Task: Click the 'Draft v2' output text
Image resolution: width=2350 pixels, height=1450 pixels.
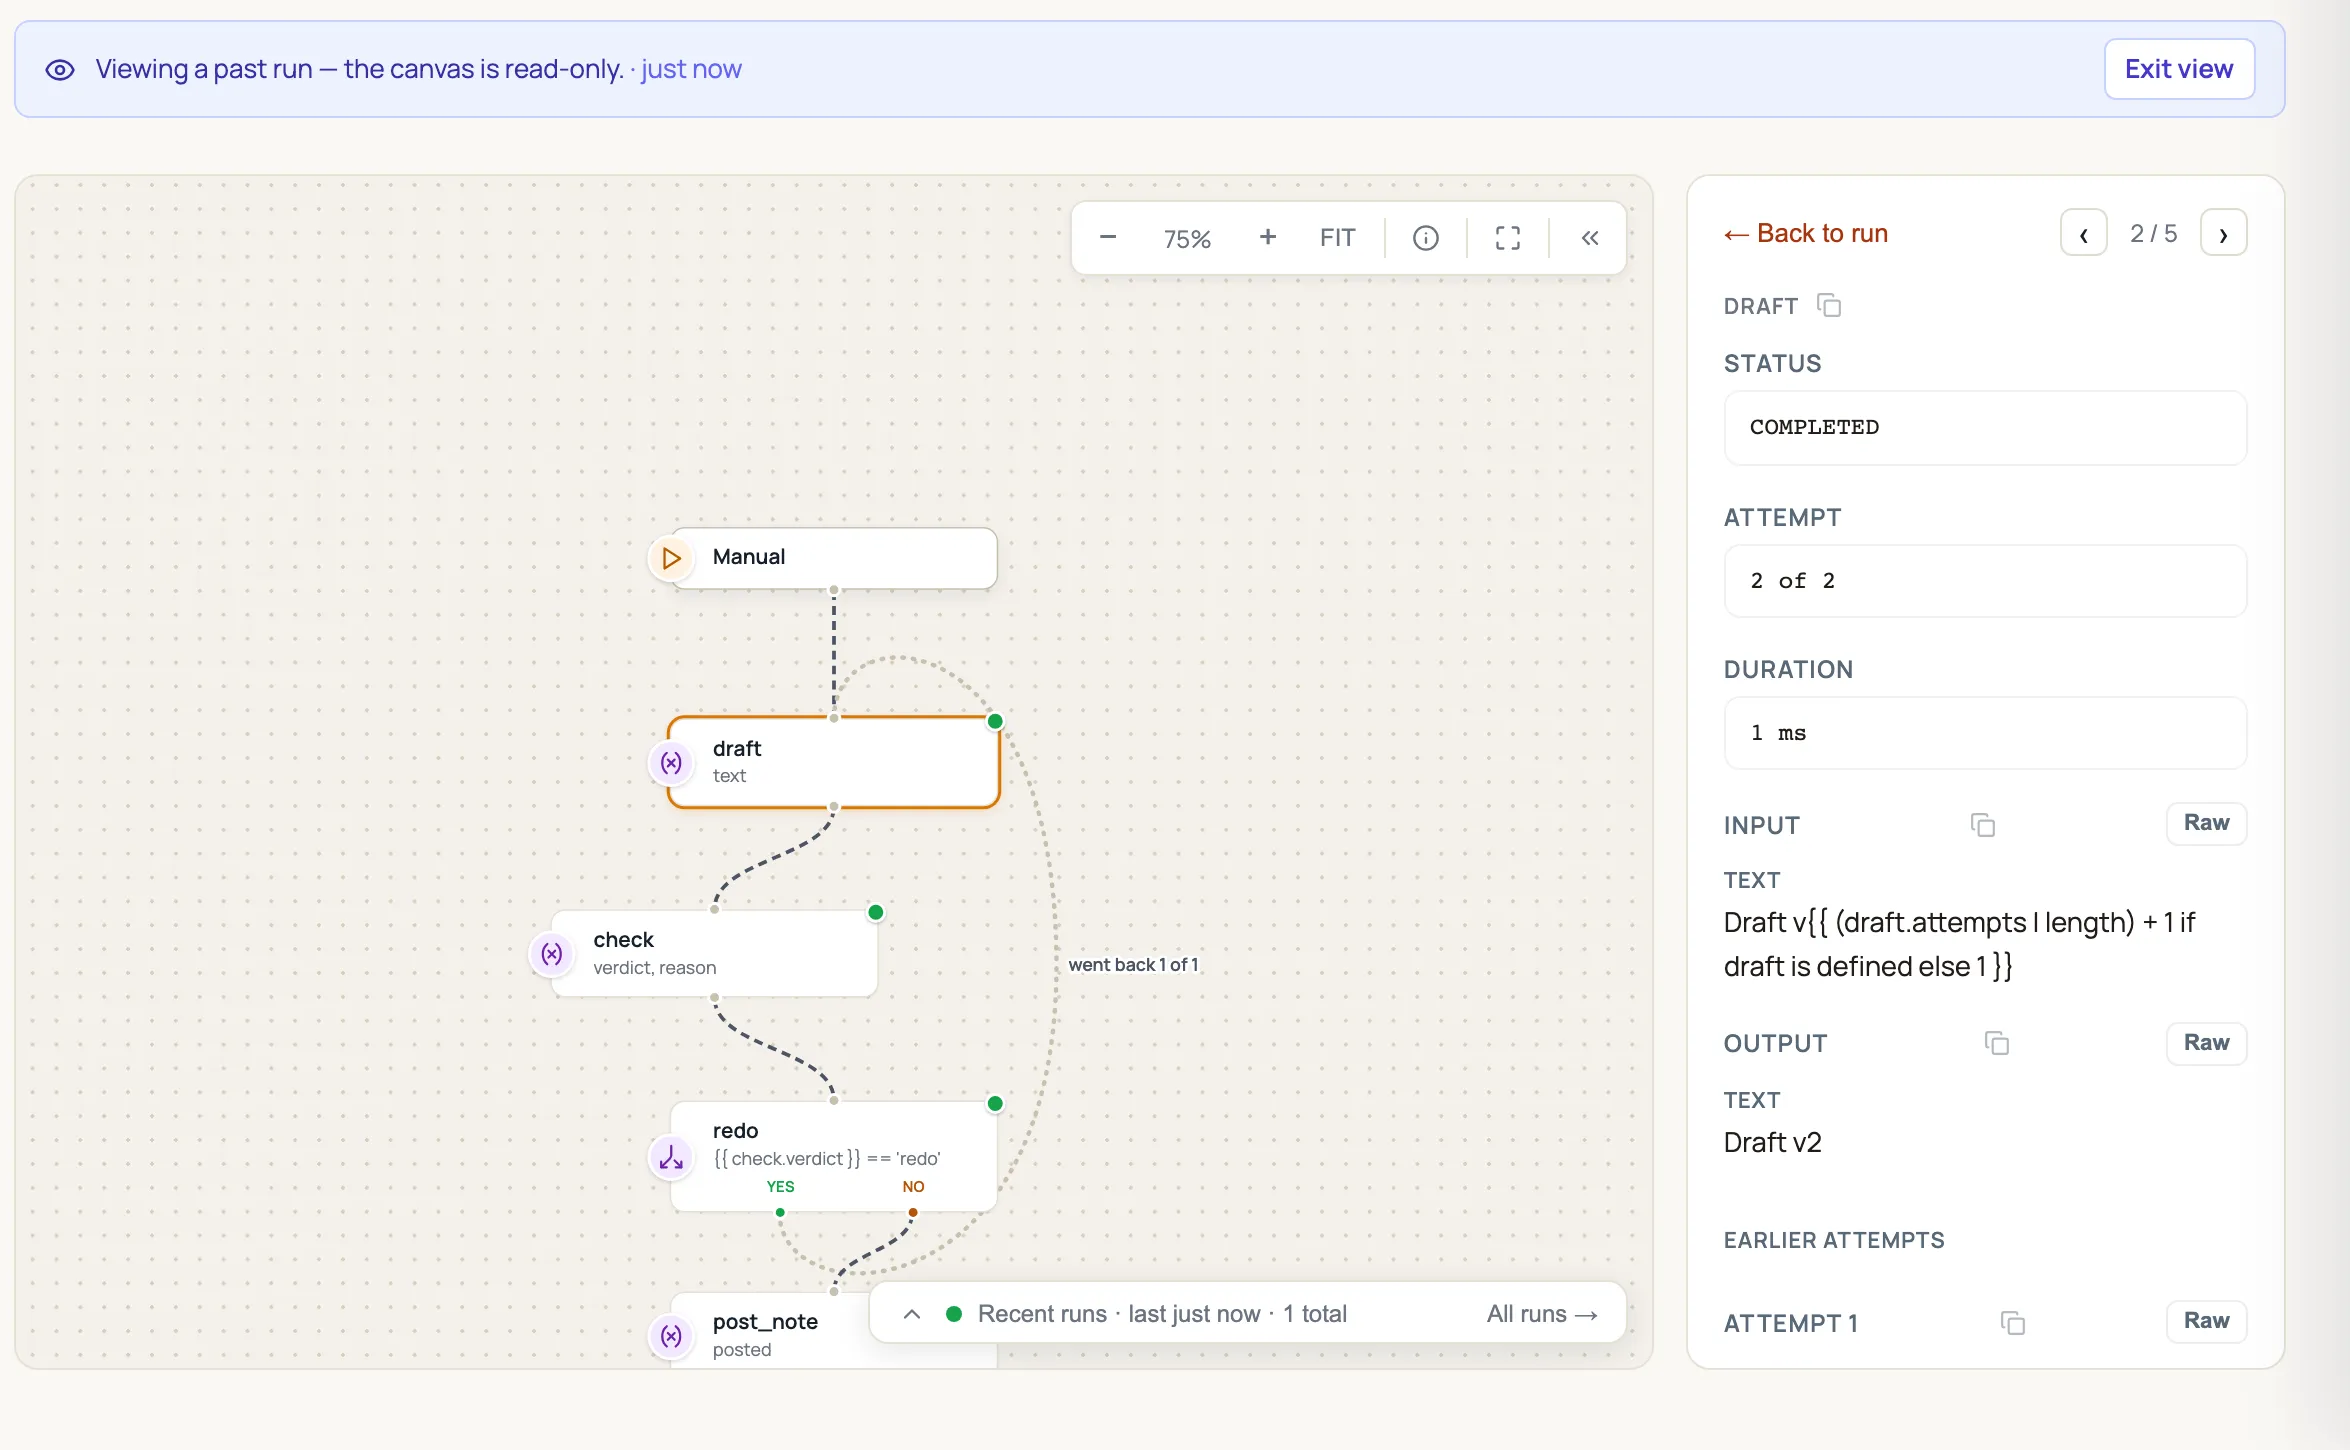Action: 1772,1142
